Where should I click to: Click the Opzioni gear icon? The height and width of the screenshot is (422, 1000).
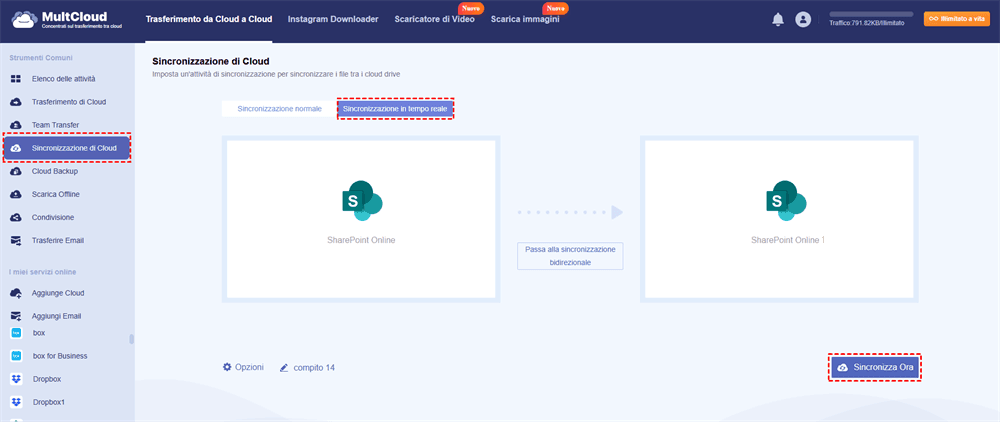click(226, 367)
